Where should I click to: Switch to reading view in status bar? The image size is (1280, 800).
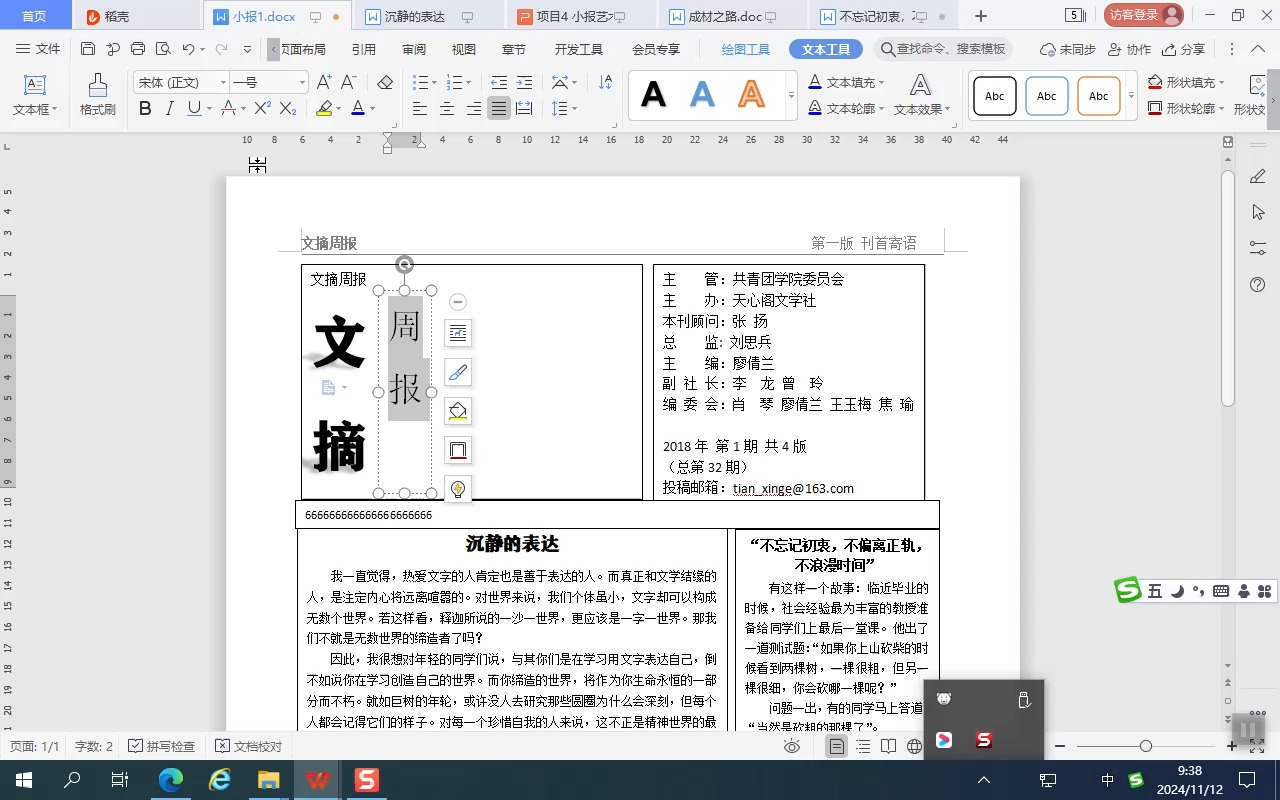888,746
